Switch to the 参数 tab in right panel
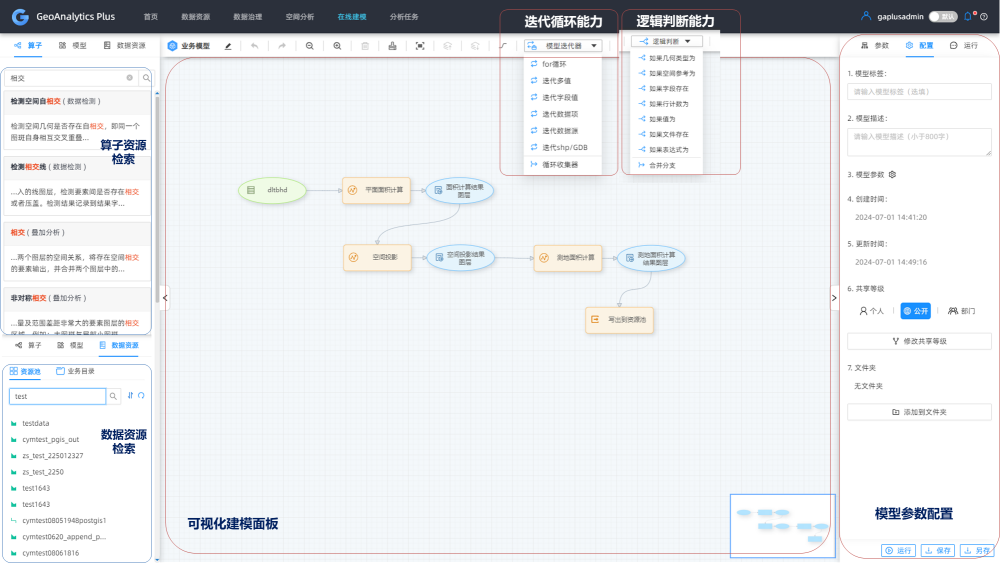Image resolution: width=1000 pixels, height=563 pixels. tap(875, 45)
